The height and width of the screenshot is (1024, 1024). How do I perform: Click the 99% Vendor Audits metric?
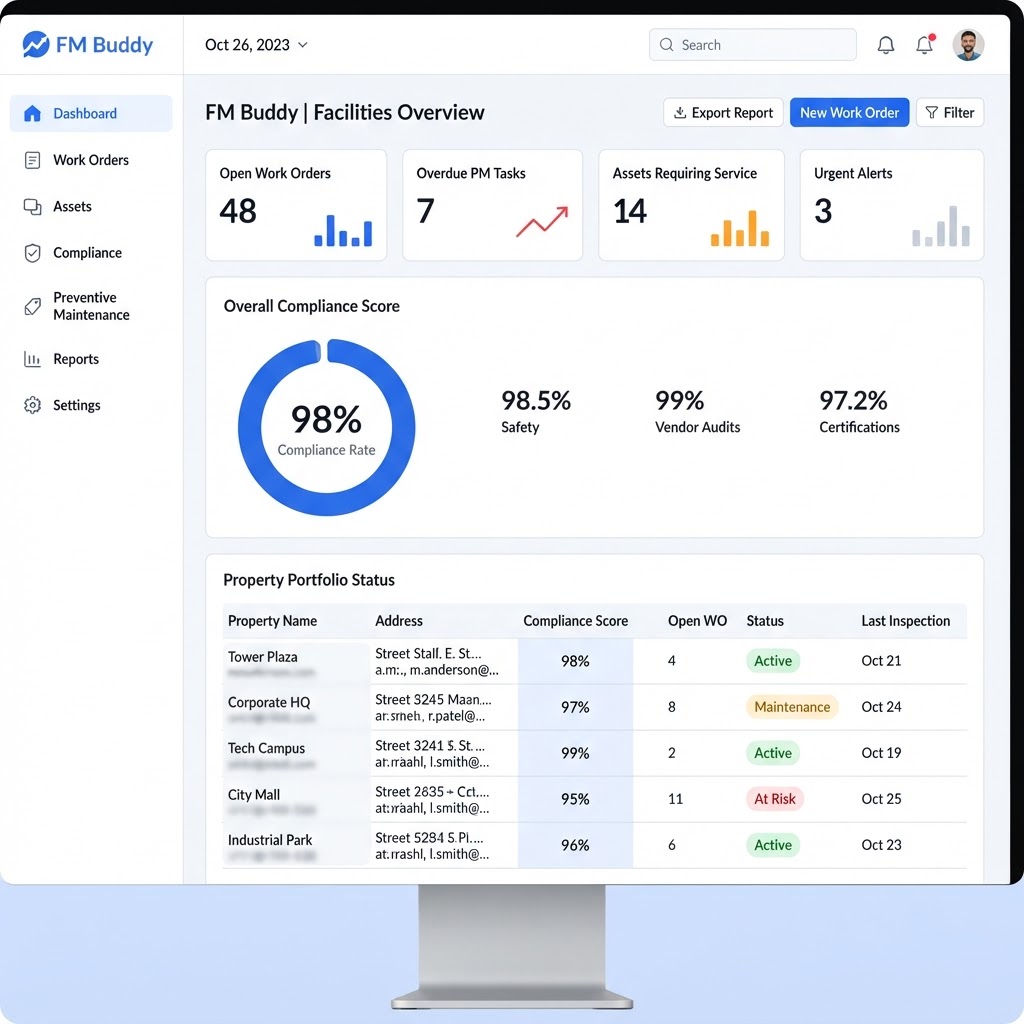tap(697, 411)
